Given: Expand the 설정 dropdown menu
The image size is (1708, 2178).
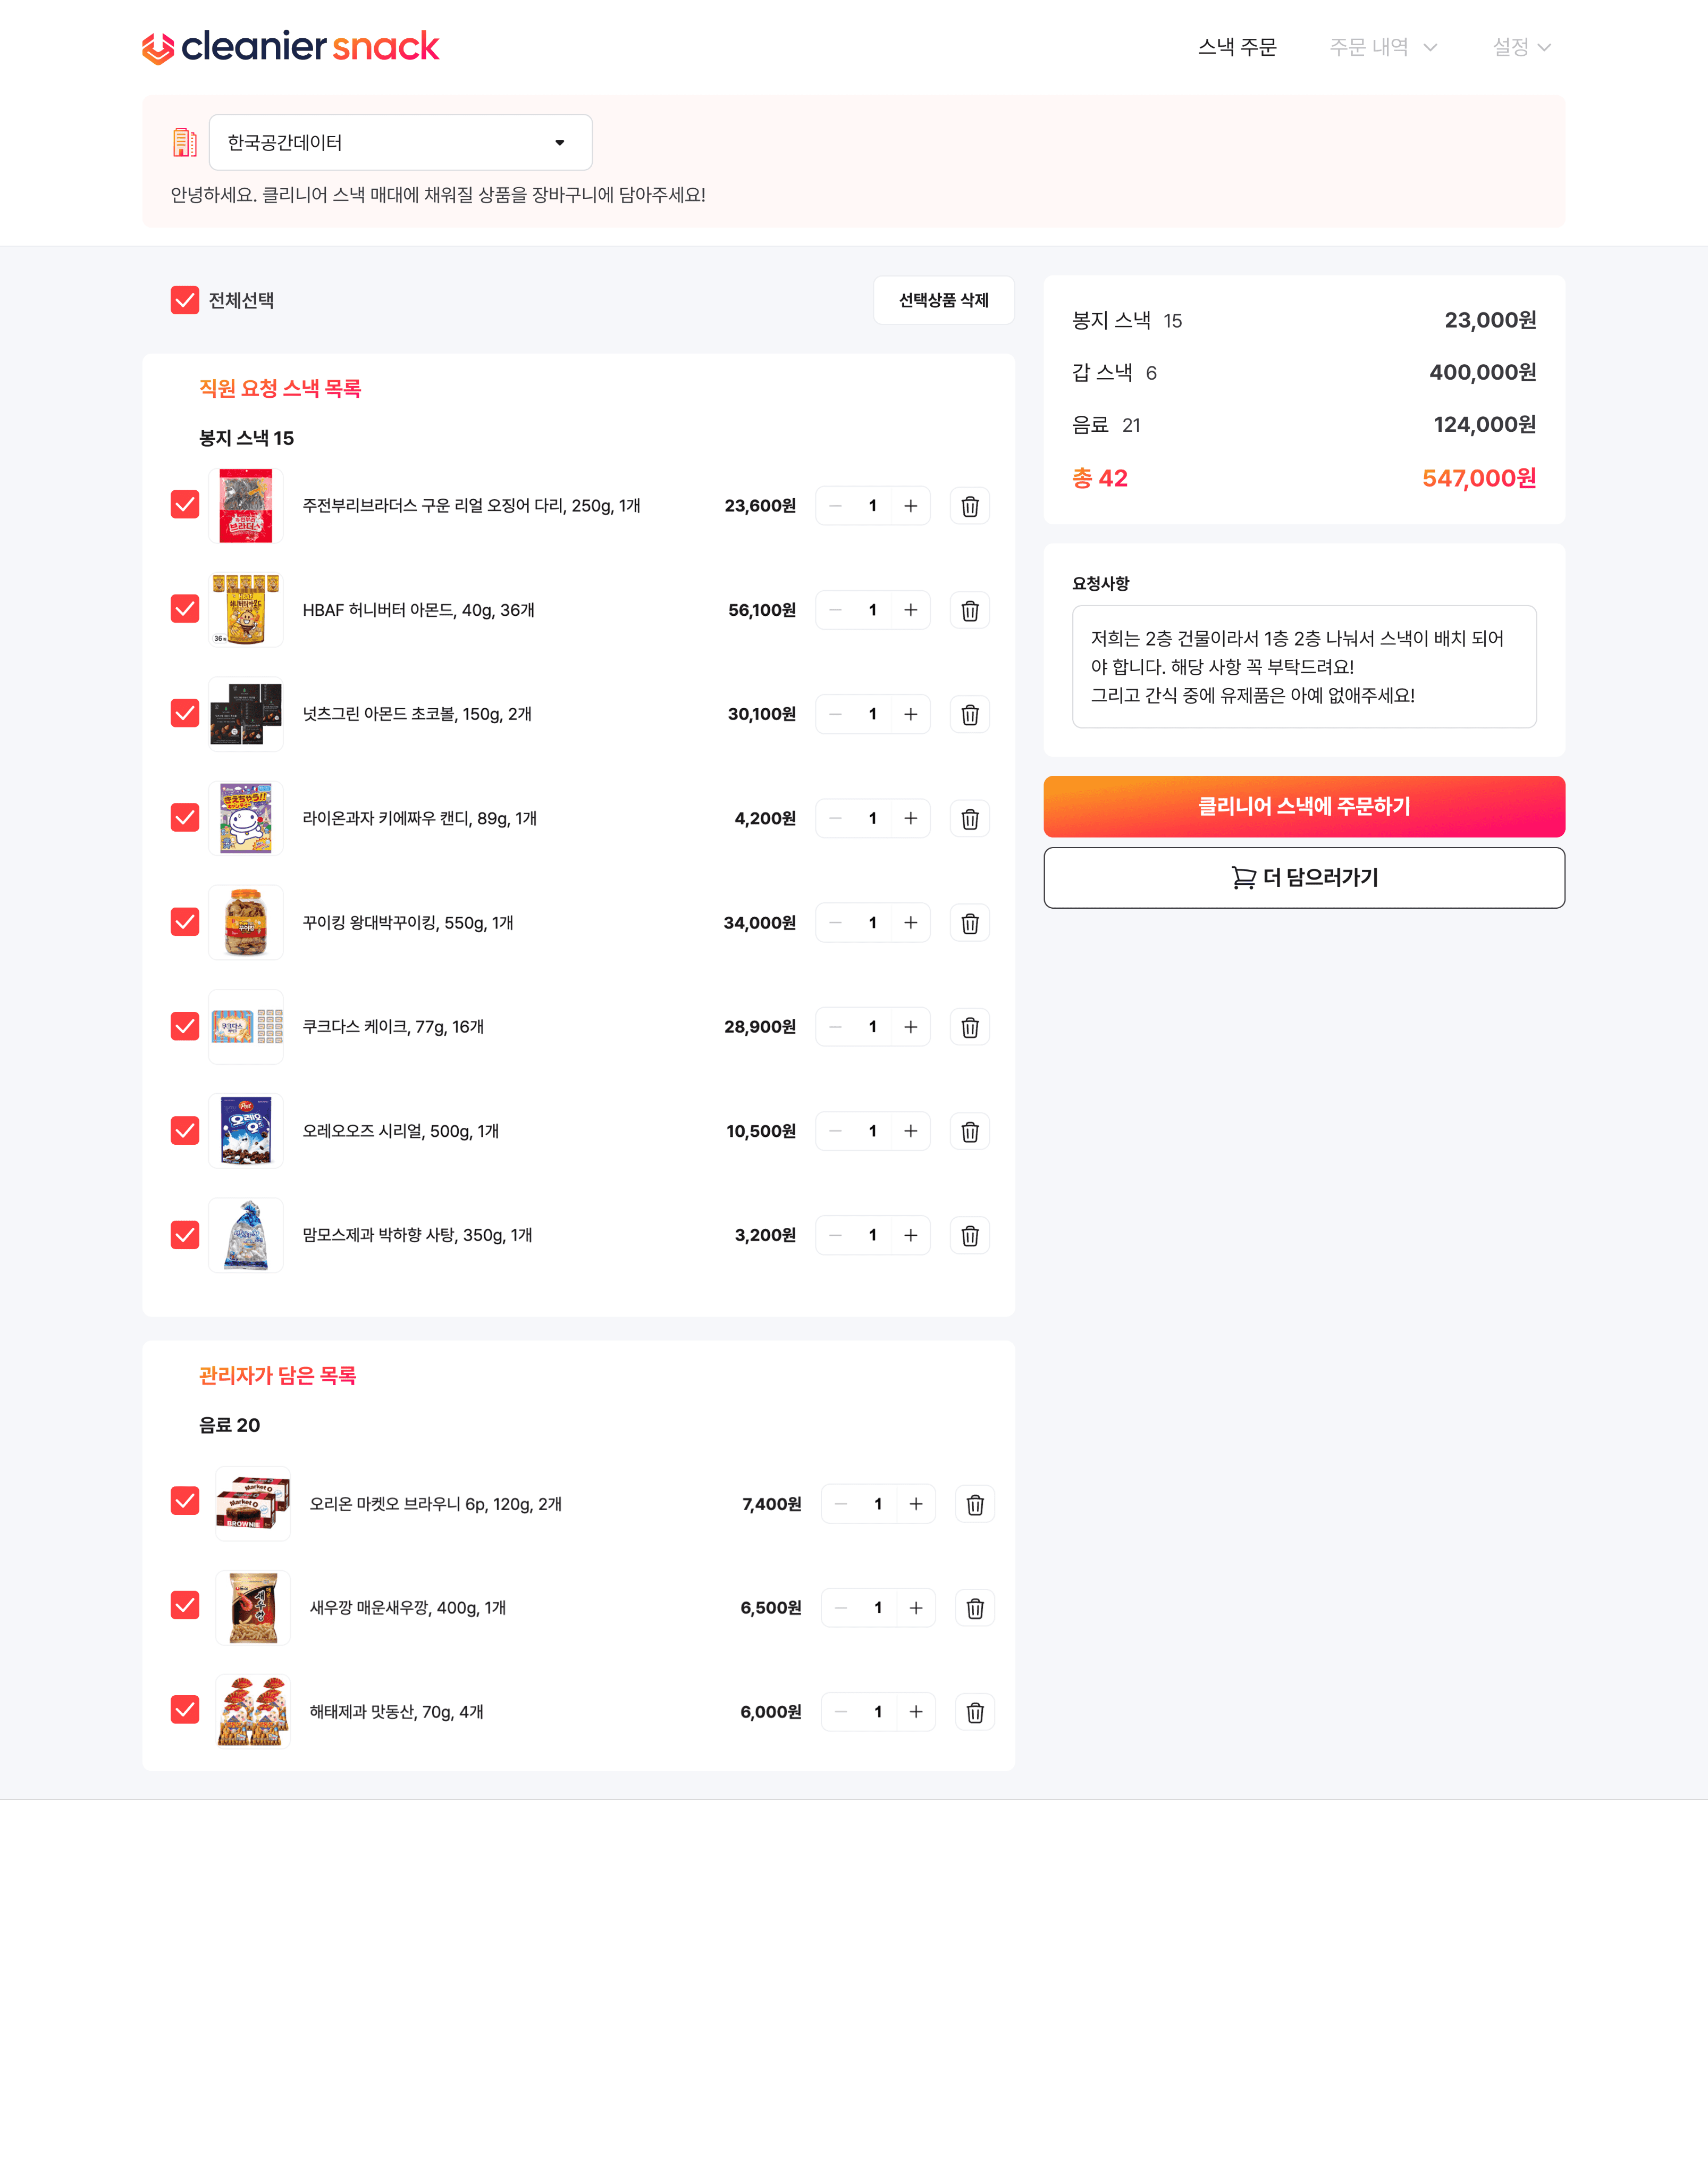Looking at the screenshot, I should [1521, 47].
